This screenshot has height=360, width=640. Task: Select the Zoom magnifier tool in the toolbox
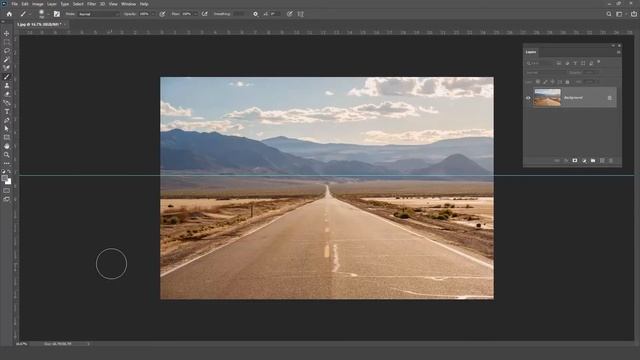pyautogui.click(x=7, y=155)
